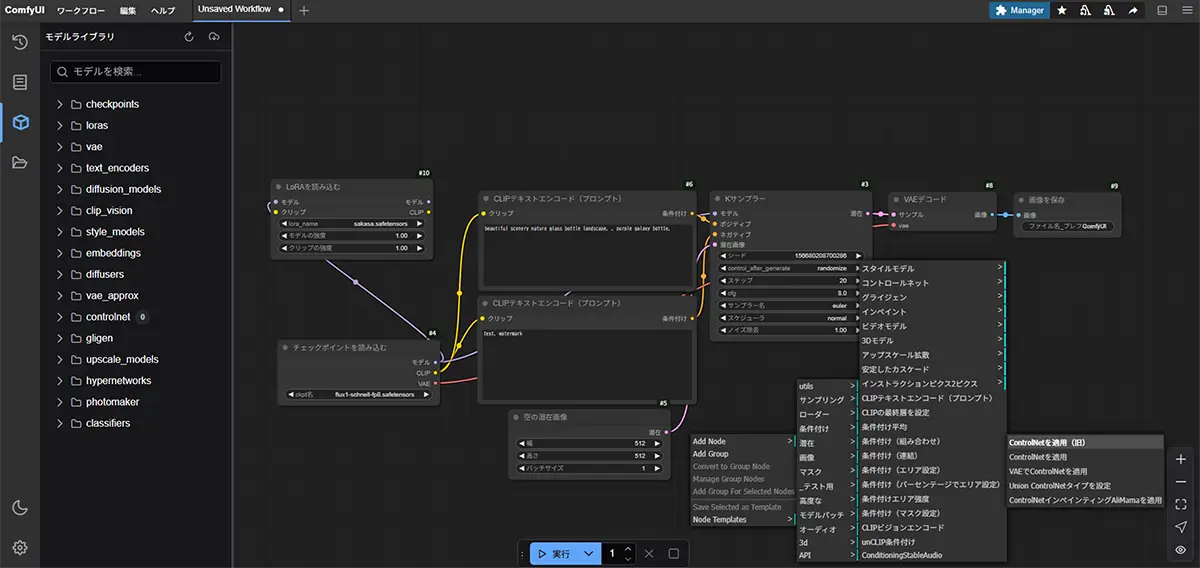
Task: Collapse the Kサンプラー node dot
Action: pyautogui.click(x=717, y=199)
